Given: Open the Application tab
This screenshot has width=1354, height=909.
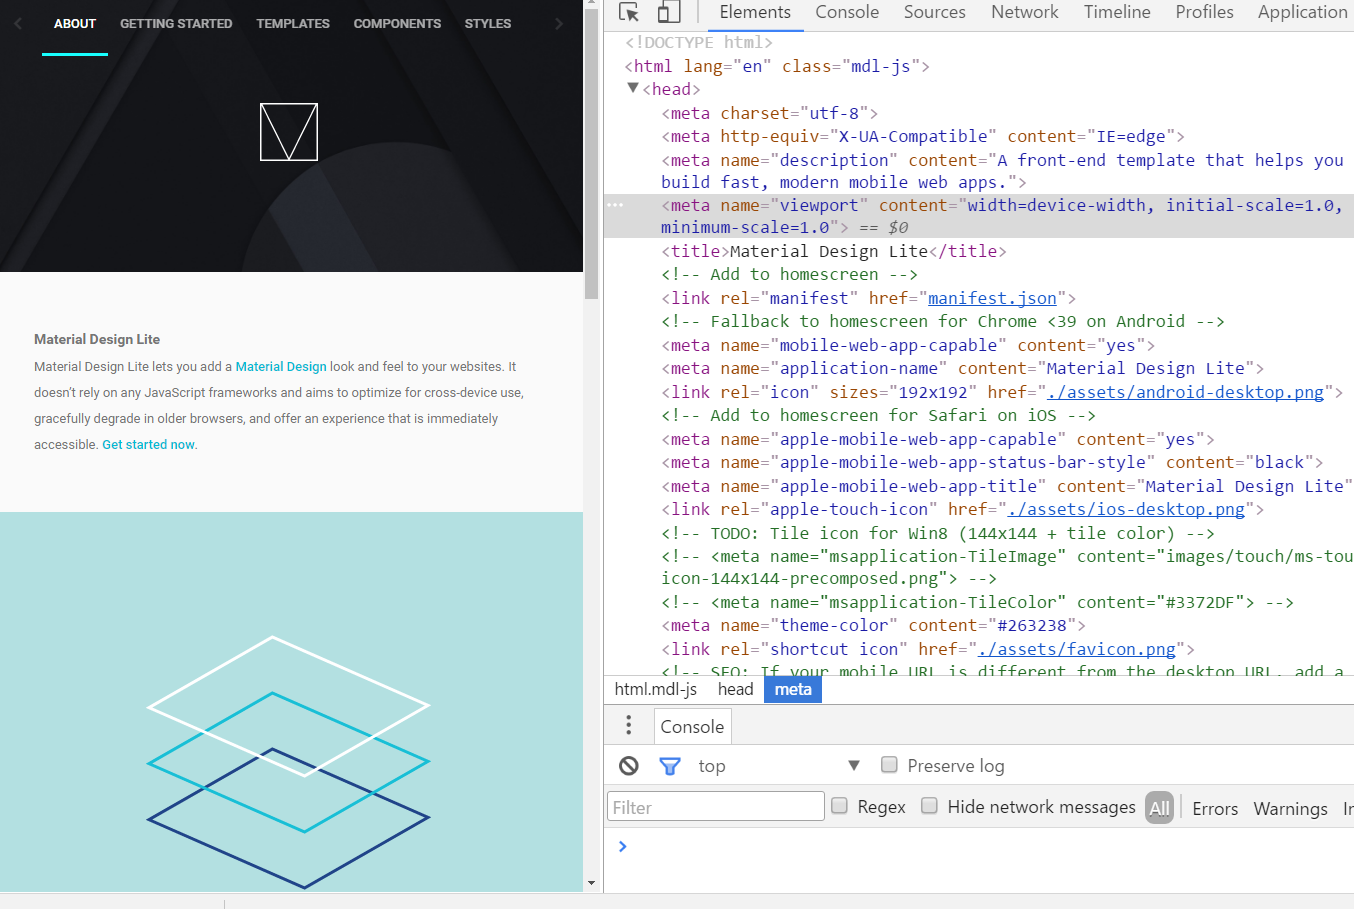Looking at the screenshot, I should 1302,12.
